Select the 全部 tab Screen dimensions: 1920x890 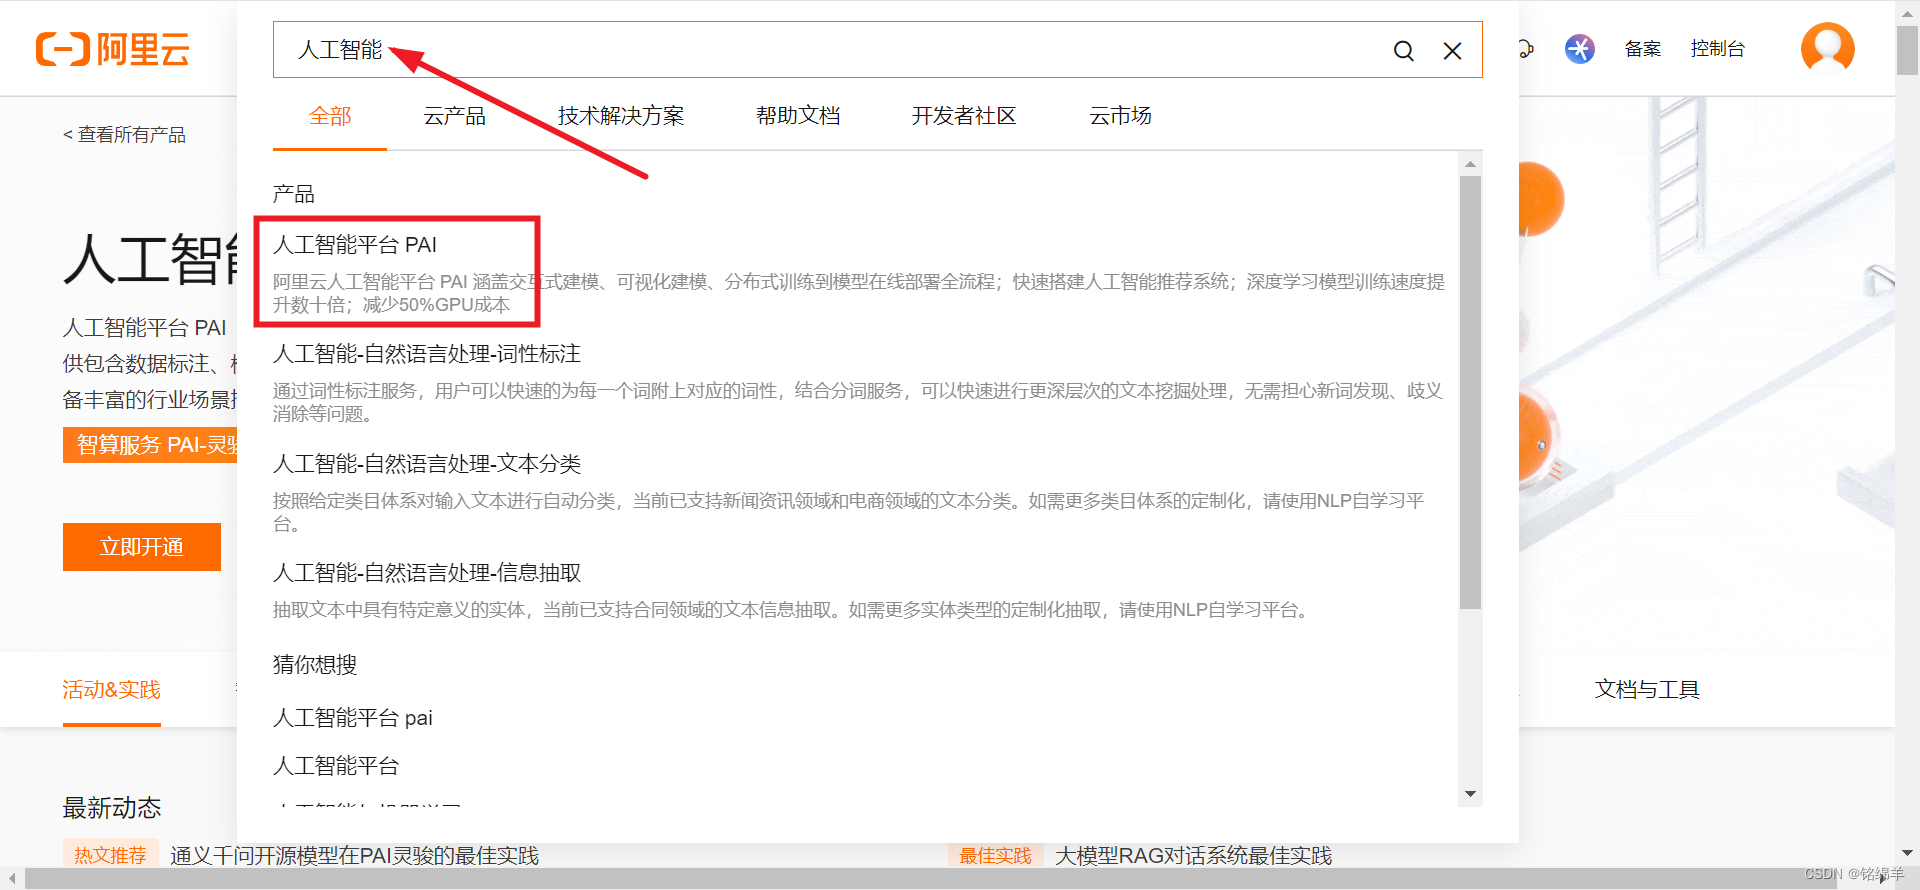[x=330, y=116]
